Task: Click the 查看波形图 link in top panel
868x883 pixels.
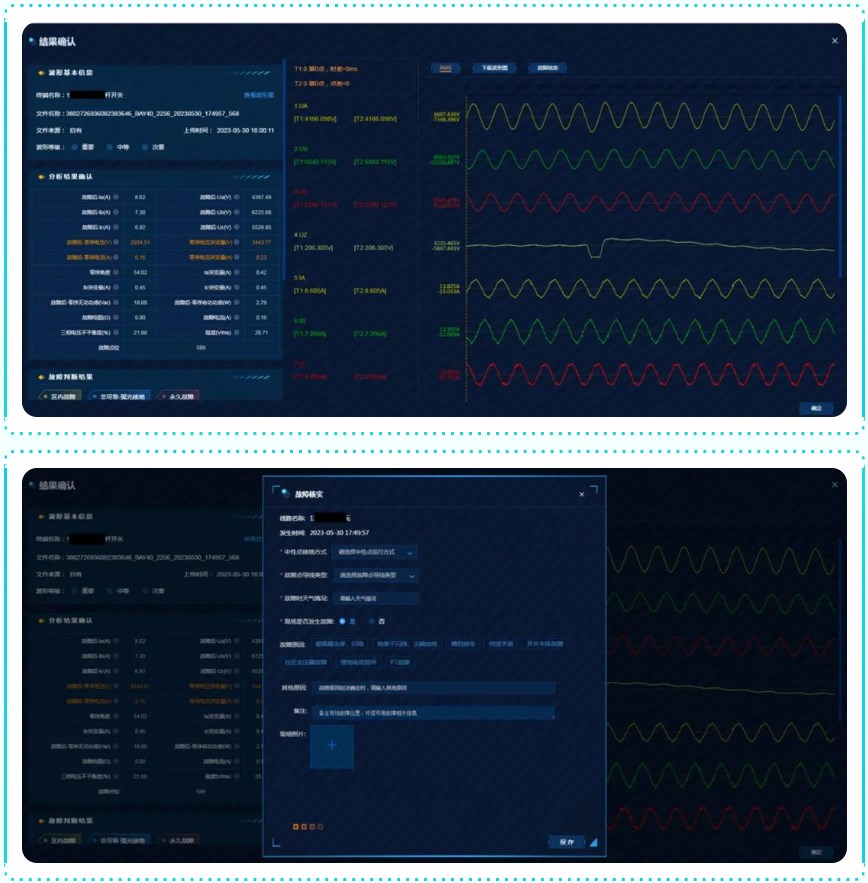Action: [258, 95]
